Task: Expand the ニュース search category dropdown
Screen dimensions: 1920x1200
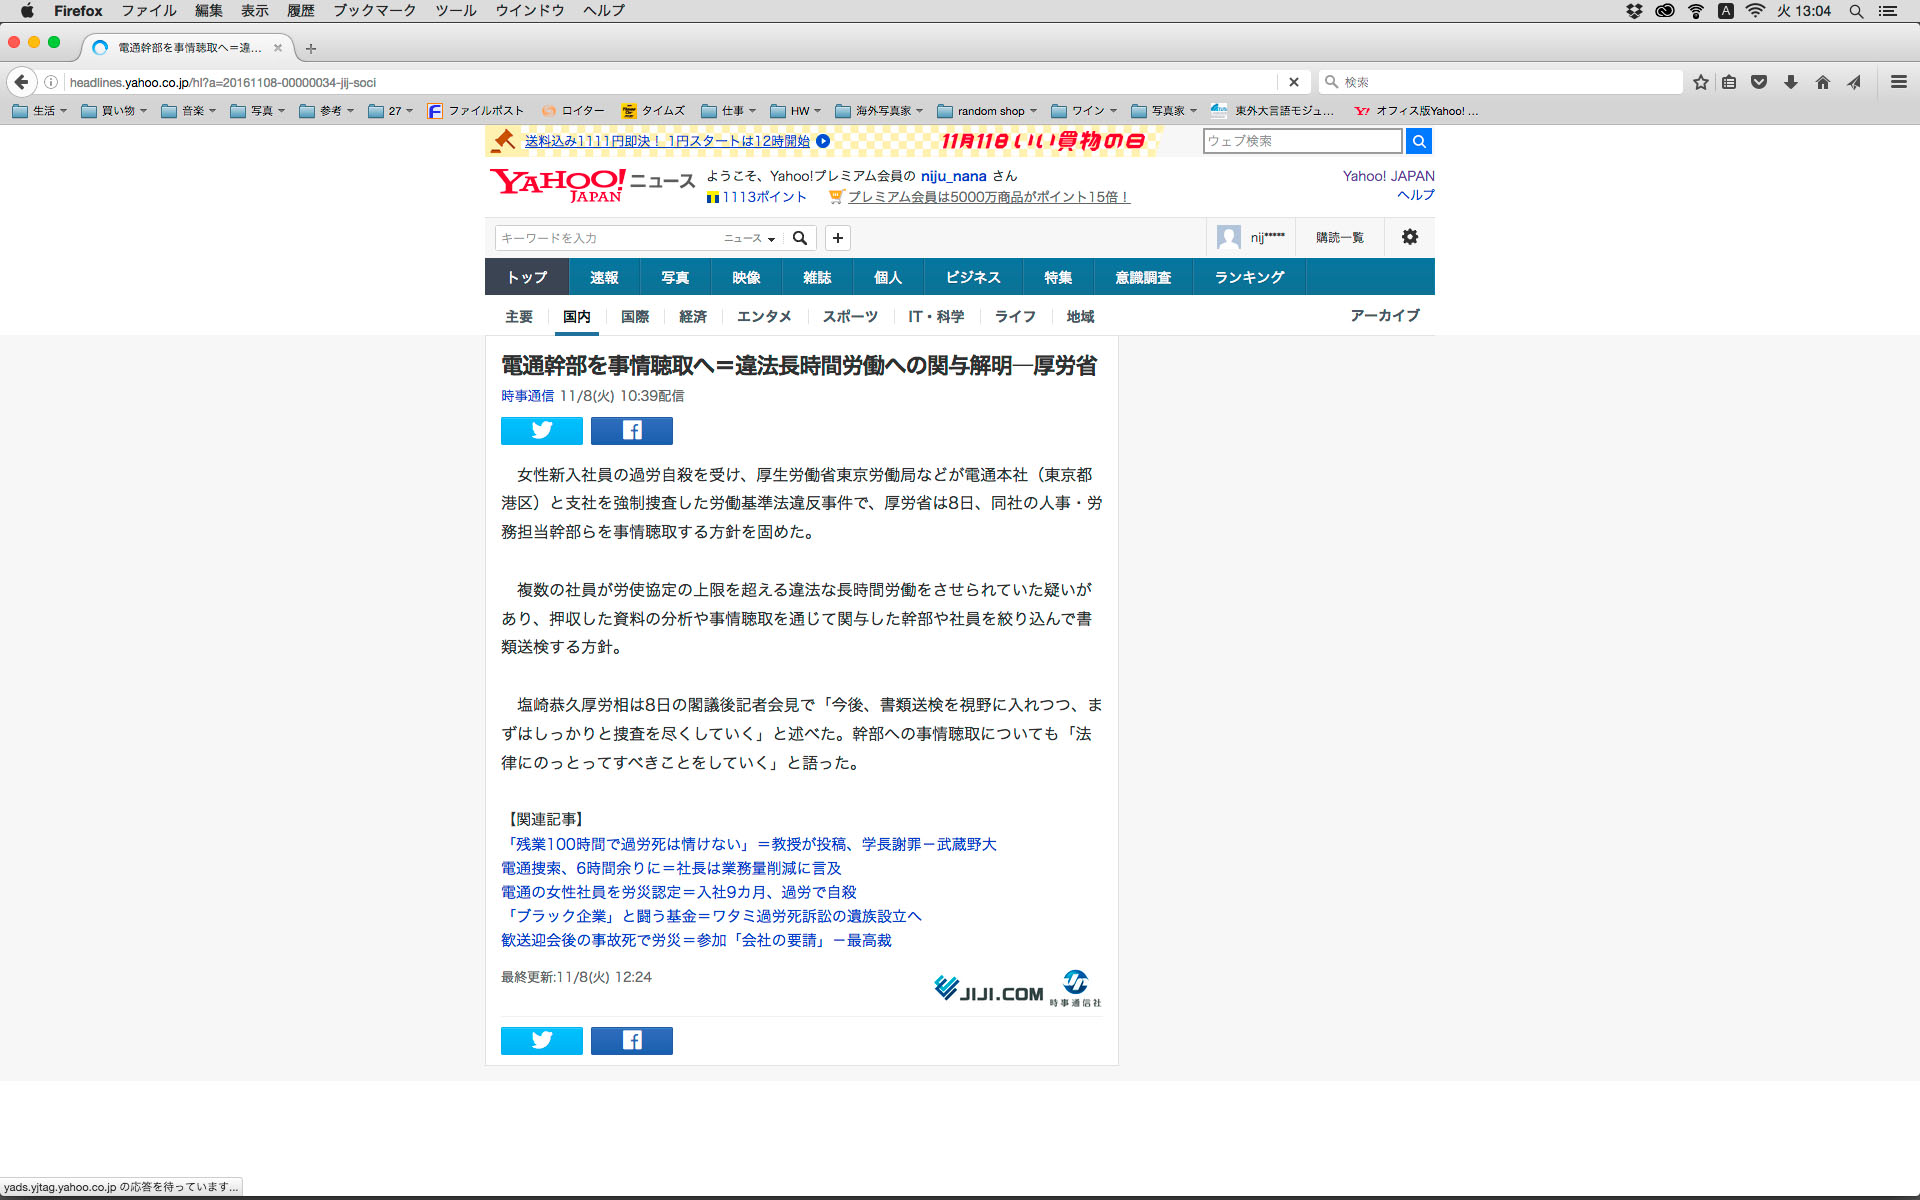Action: point(750,238)
